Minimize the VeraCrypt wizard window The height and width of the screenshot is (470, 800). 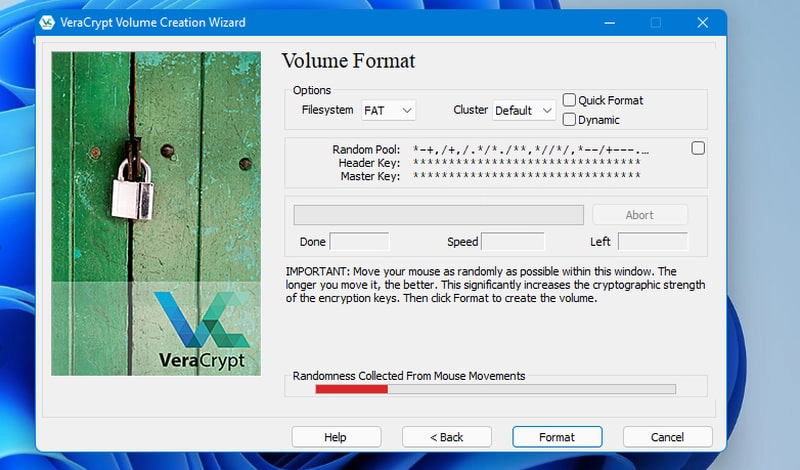point(609,22)
